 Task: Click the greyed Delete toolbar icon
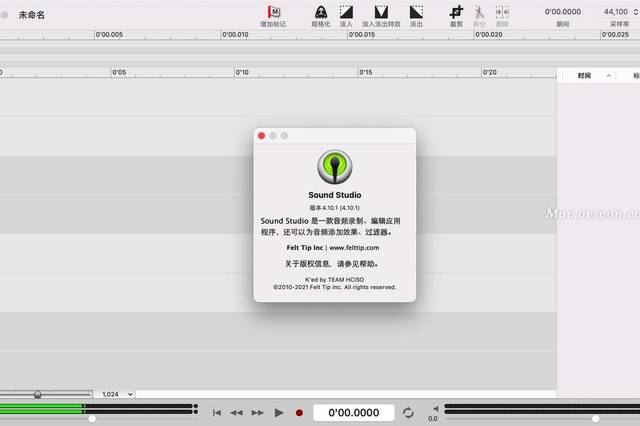502,12
